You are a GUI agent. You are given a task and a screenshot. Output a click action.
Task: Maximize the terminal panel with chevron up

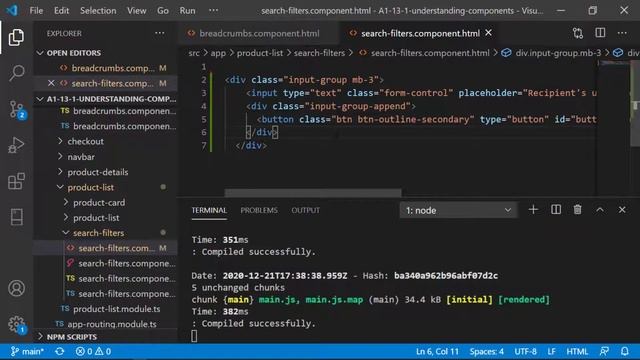pyautogui.click(x=600, y=210)
